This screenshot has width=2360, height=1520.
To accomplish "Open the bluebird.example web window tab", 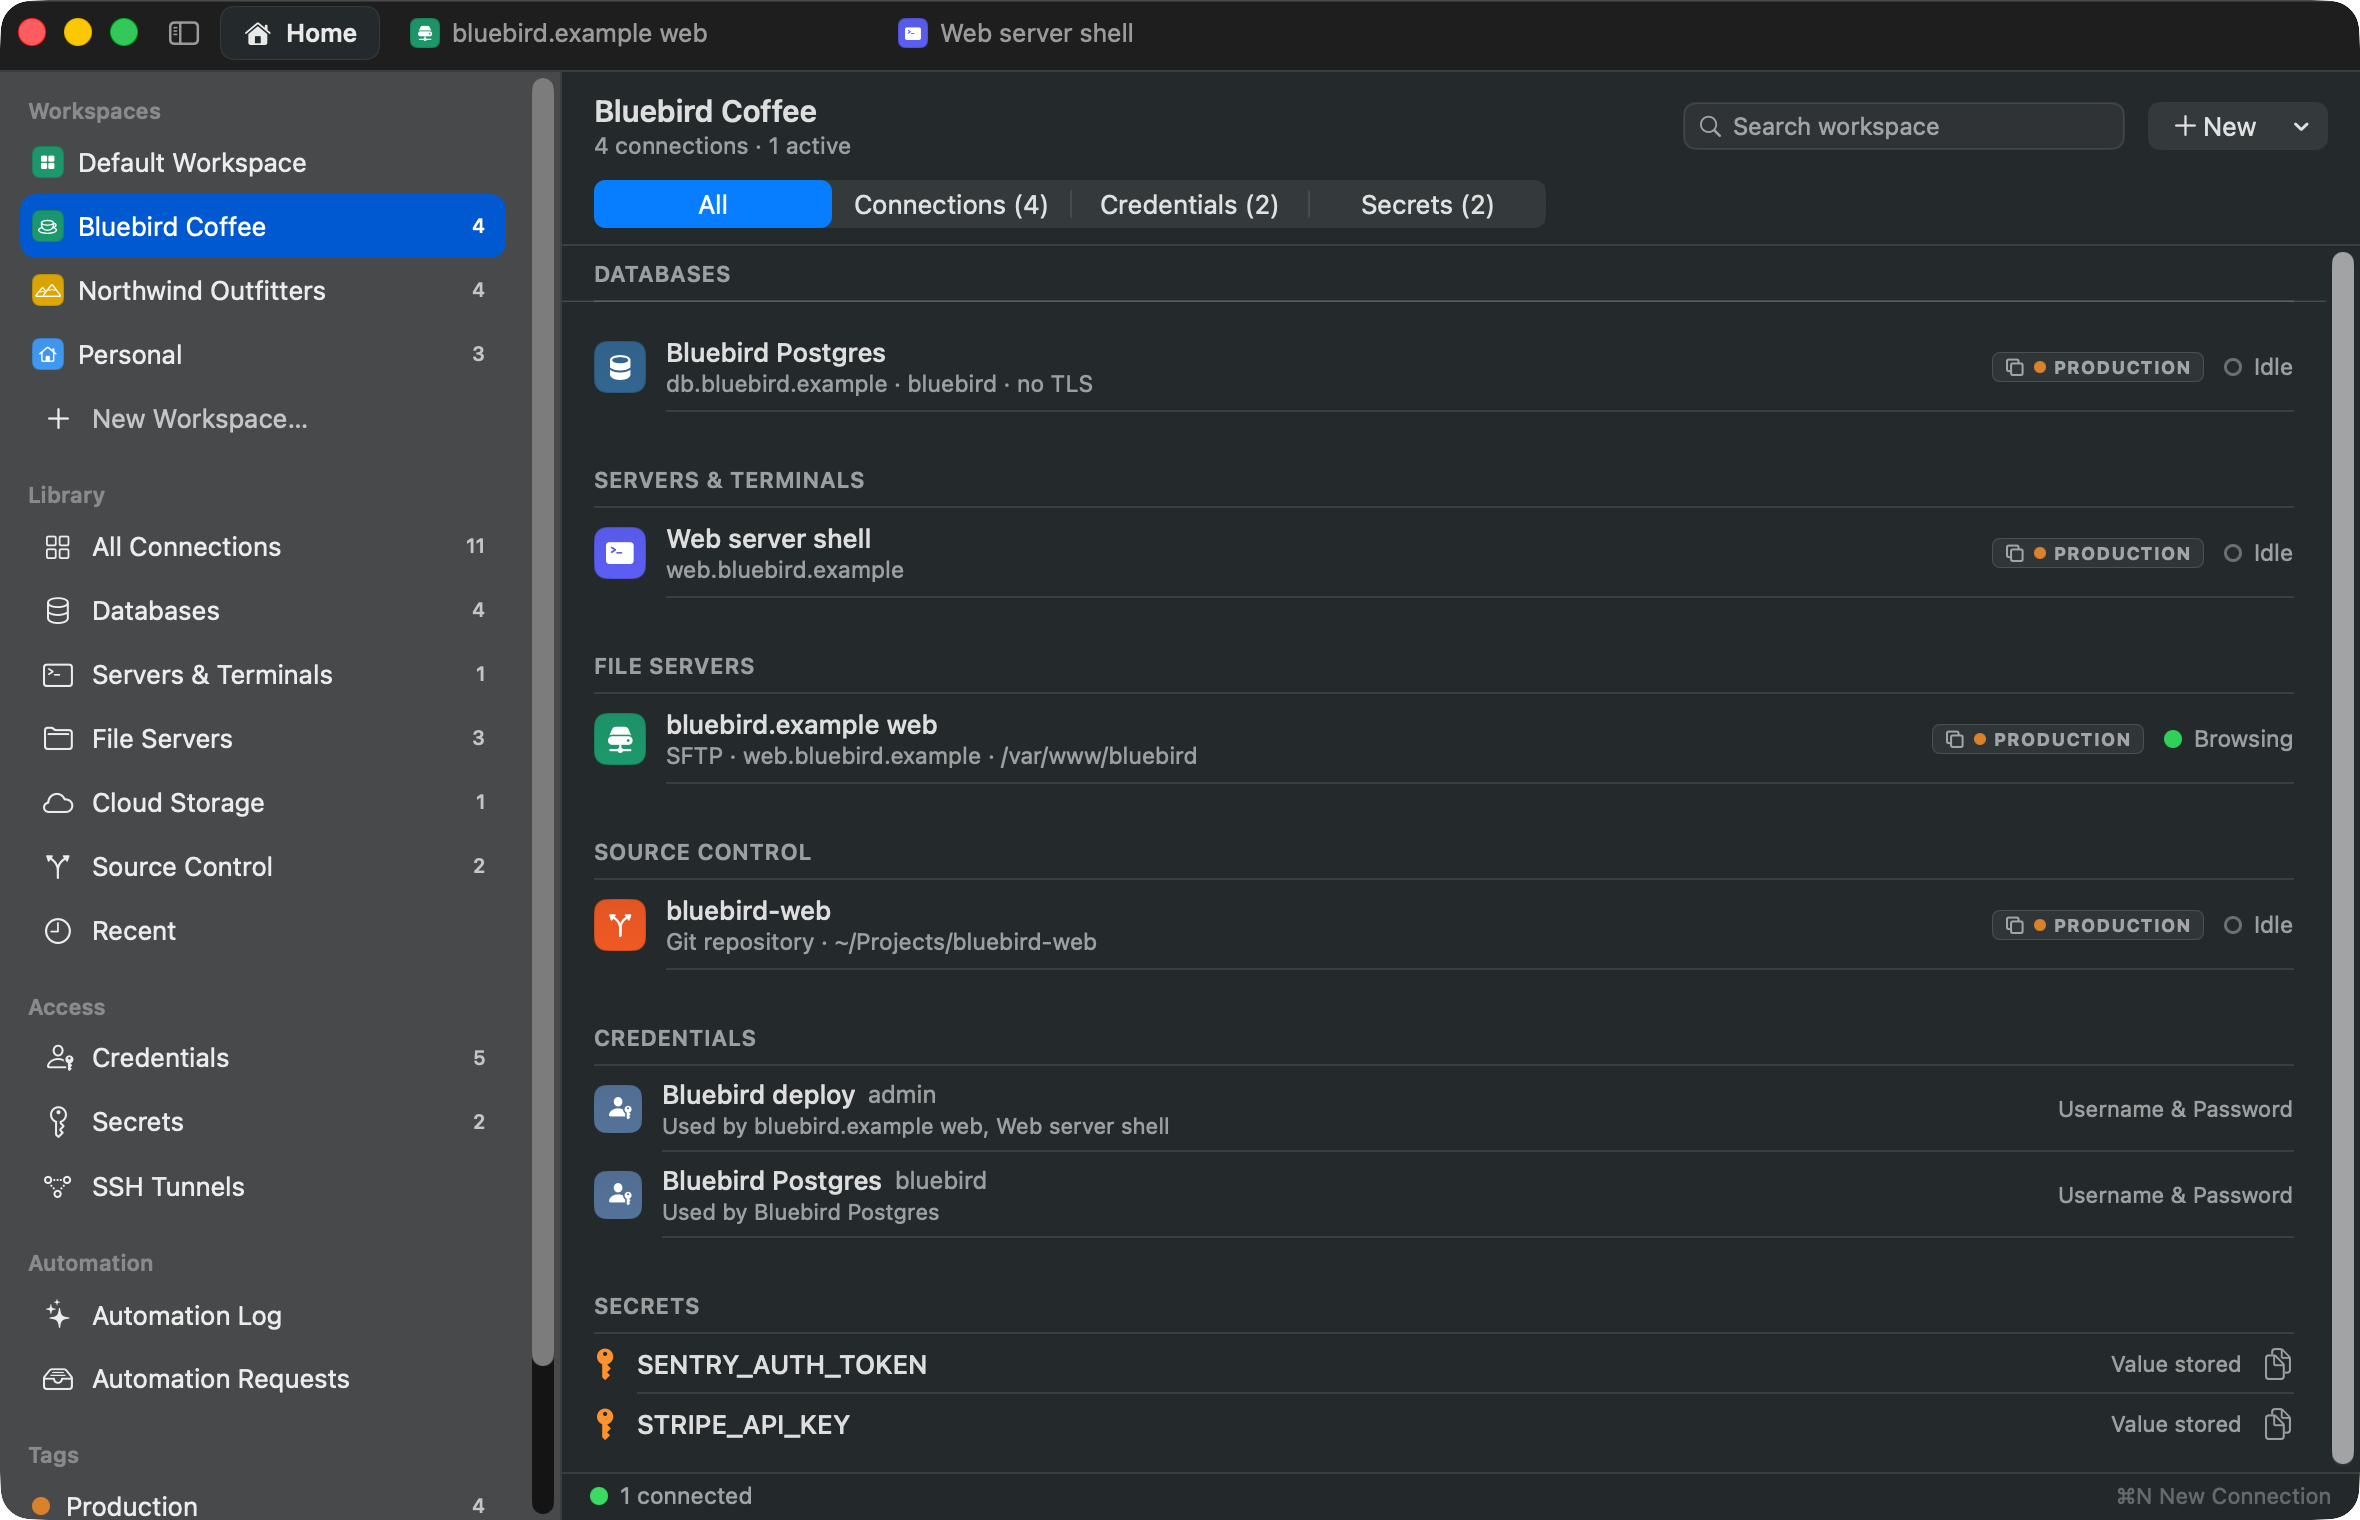I will [560, 33].
